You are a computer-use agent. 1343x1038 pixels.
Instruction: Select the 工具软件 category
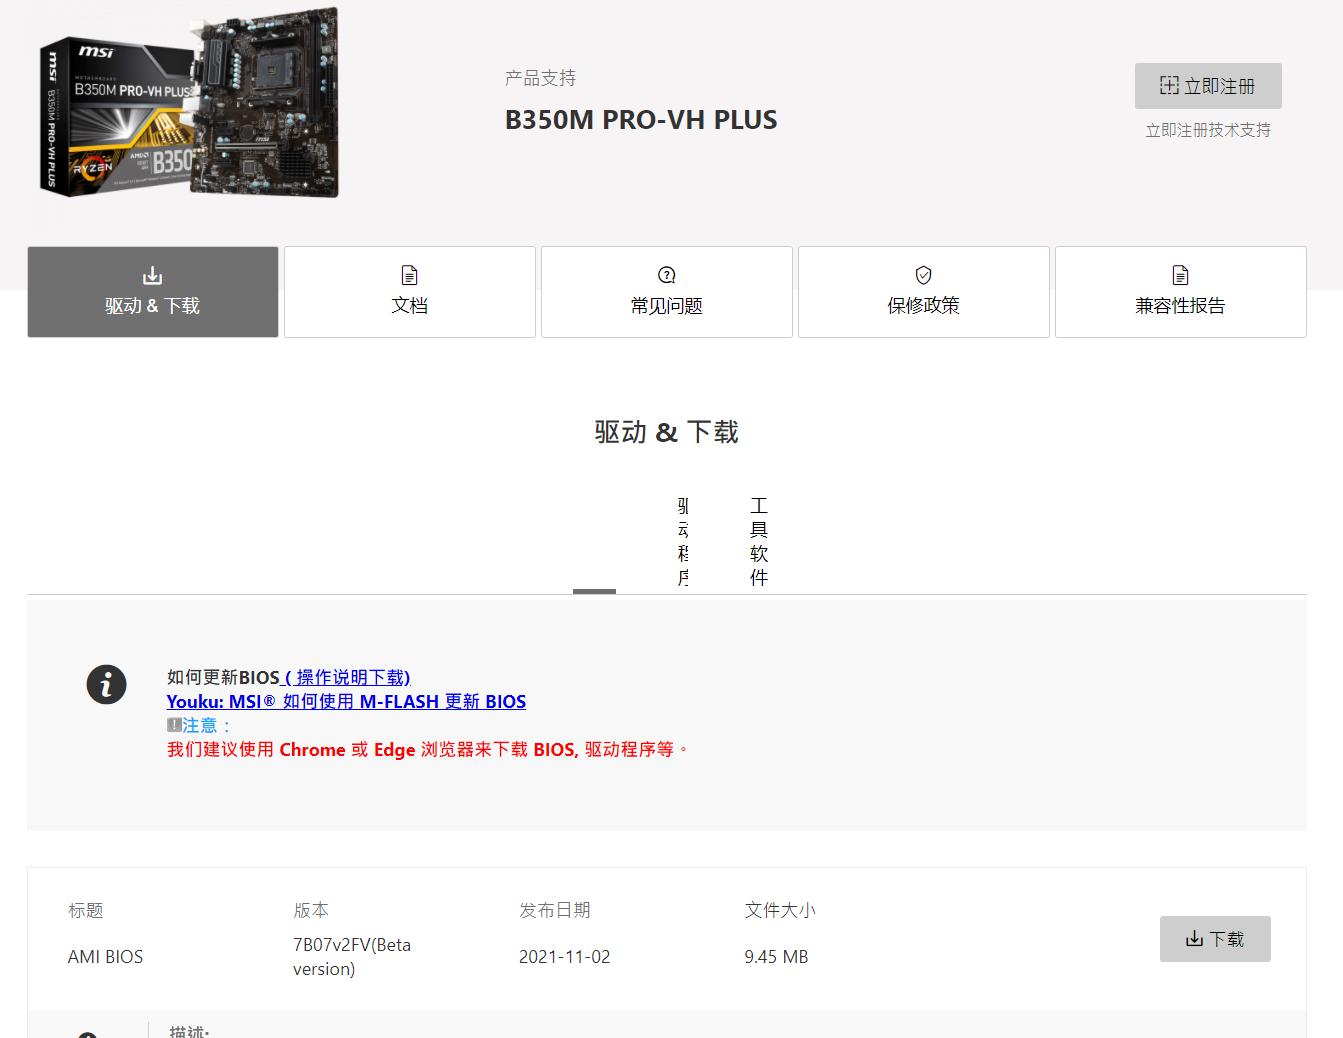758,540
